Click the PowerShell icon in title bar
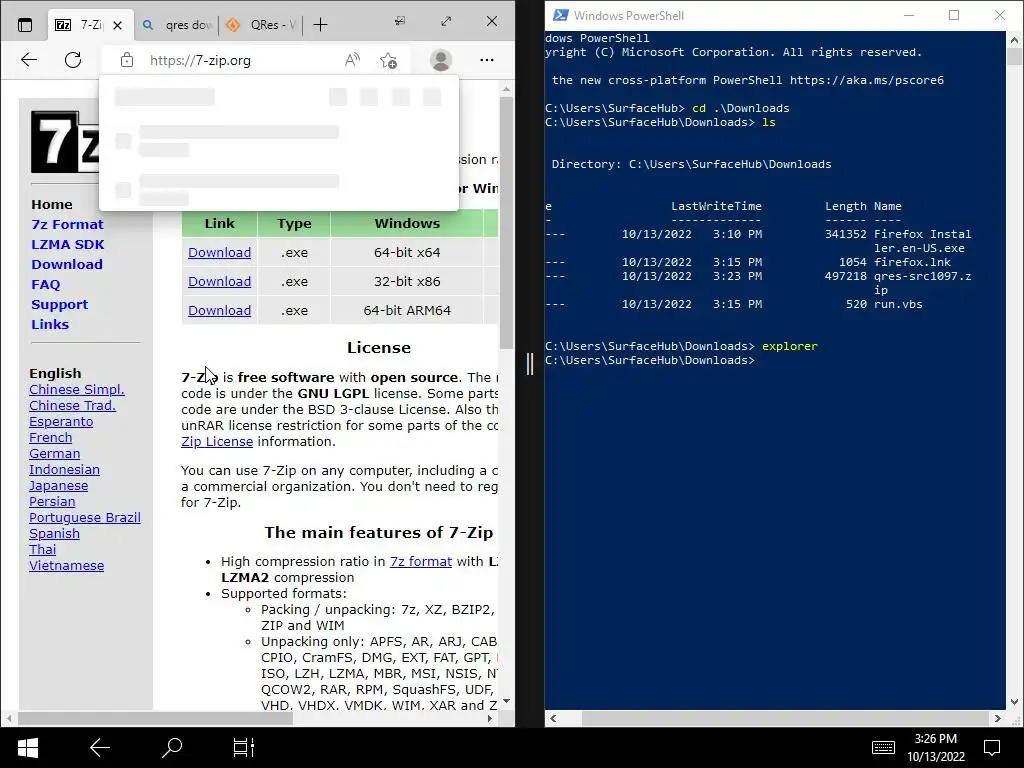This screenshot has height=768, width=1024. point(560,15)
